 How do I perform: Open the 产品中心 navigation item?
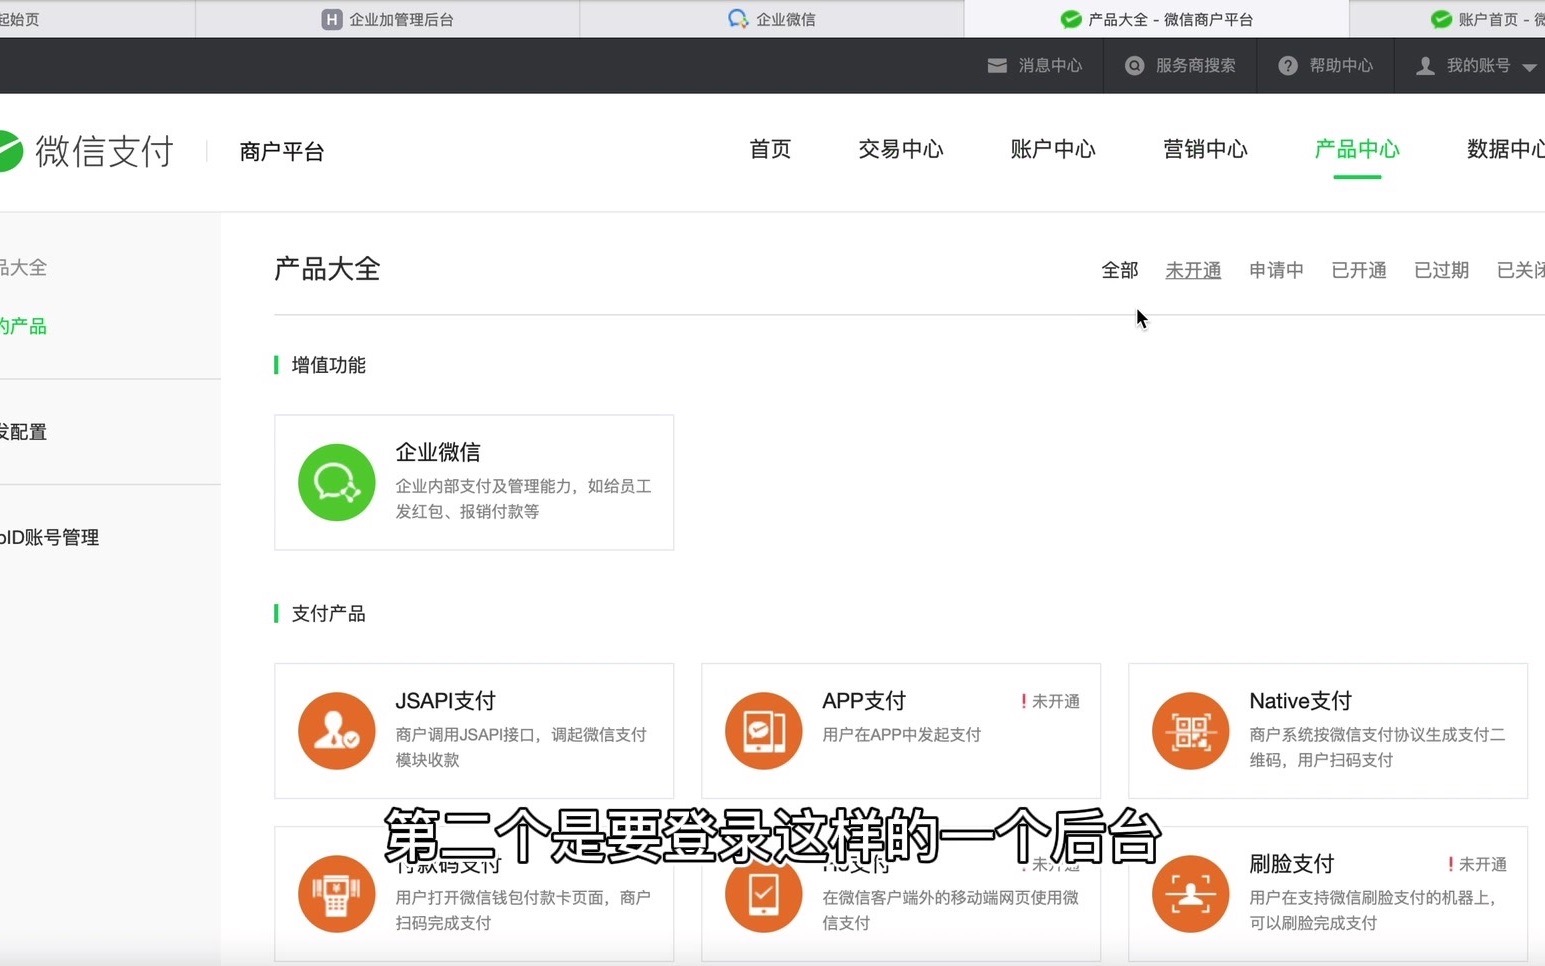pyautogui.click(x=1357, y=150)
